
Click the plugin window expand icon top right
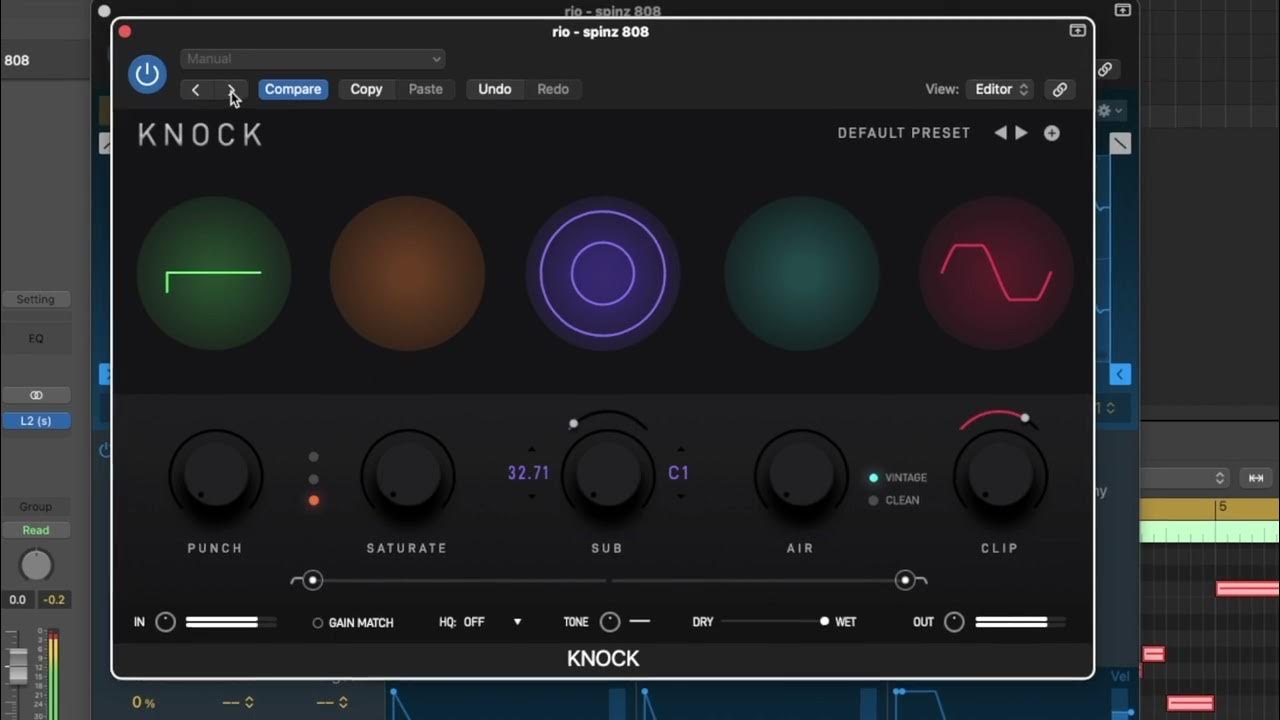[1077, 31]
